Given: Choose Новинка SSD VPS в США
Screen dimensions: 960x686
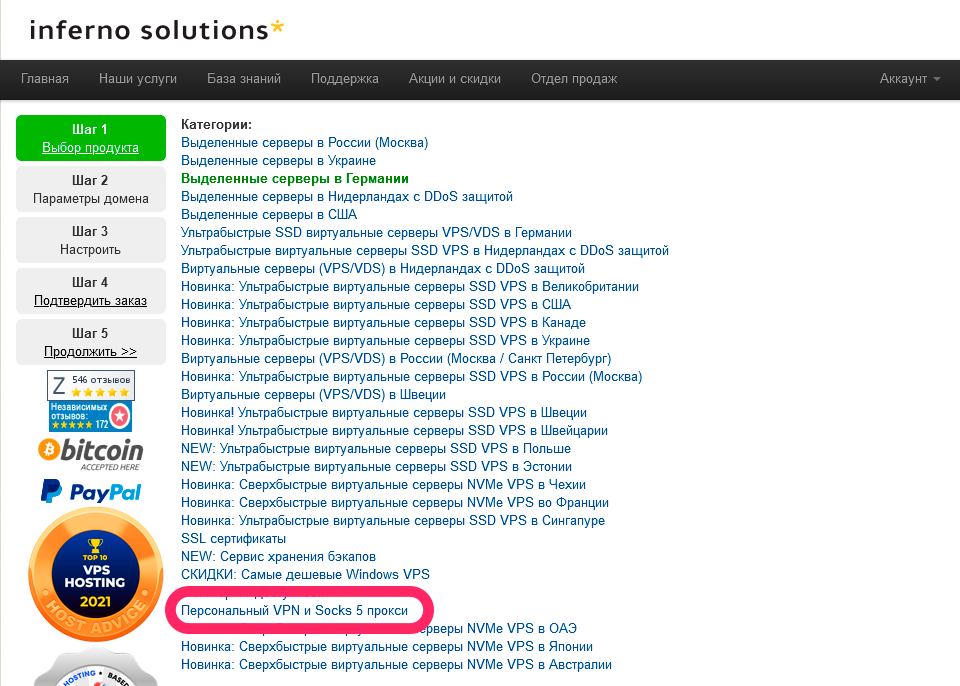Looking at the screenshot, I should click(376, 304).
